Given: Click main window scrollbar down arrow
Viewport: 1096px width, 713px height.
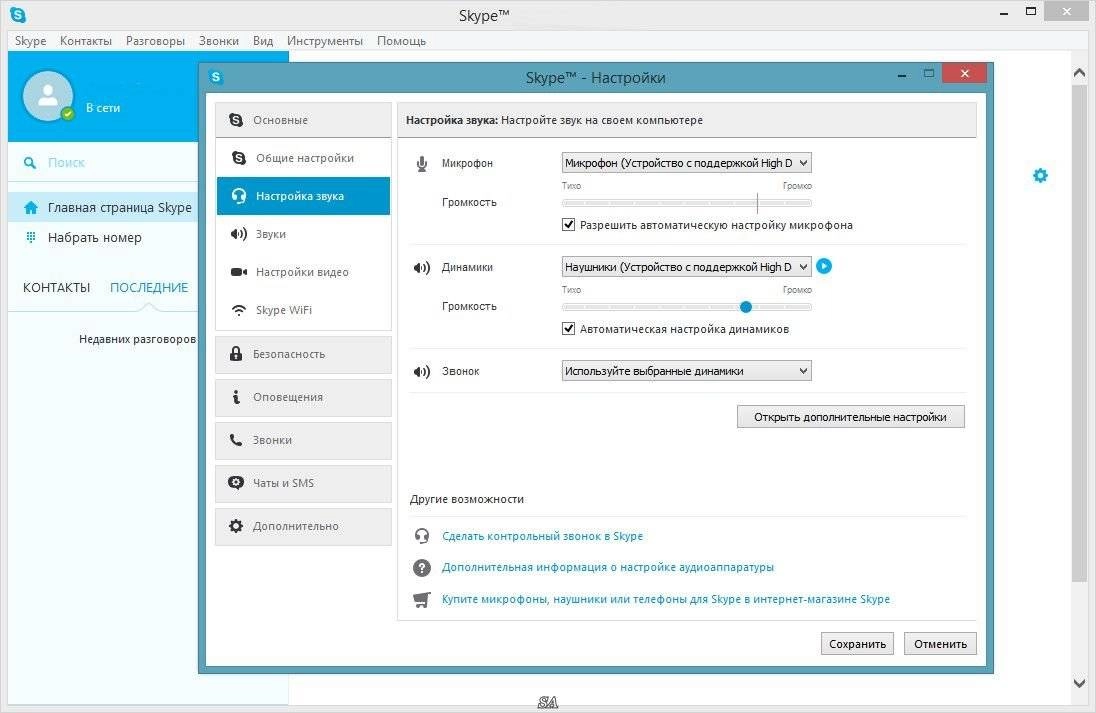Looking at the screenshot, I should [1079, 683].
